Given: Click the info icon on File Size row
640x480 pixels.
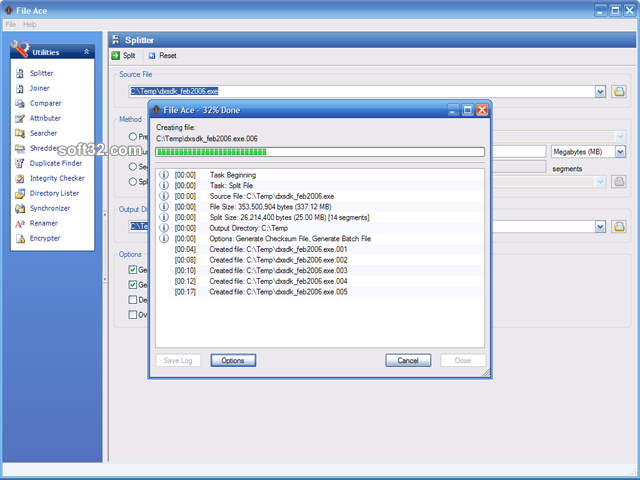Looking at the screenshot, I should pos(164,207).
